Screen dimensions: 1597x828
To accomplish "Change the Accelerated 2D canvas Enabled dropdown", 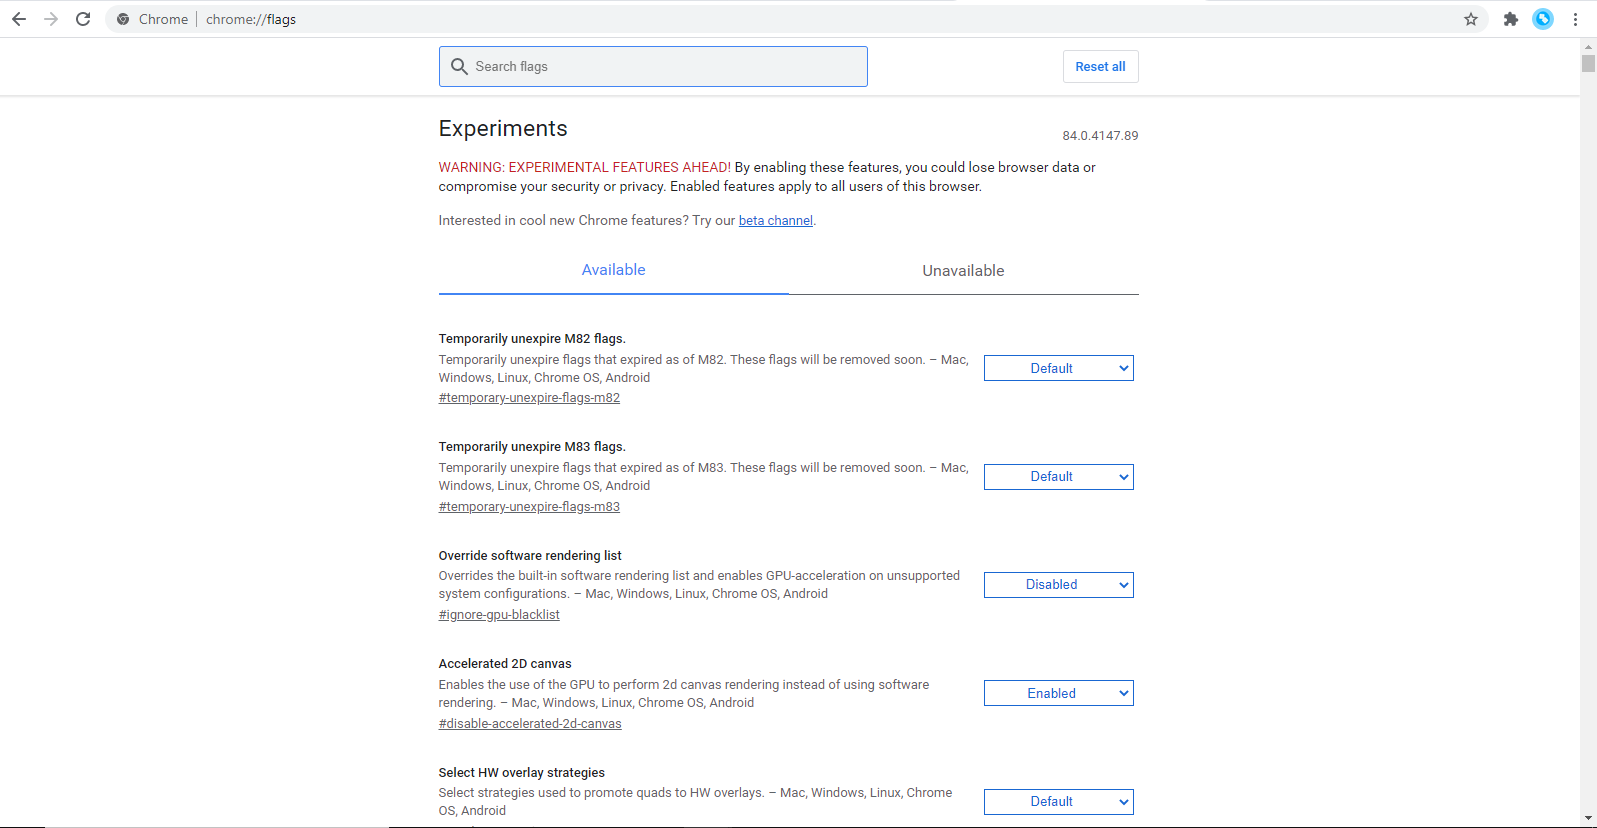I will (1058, 693).
